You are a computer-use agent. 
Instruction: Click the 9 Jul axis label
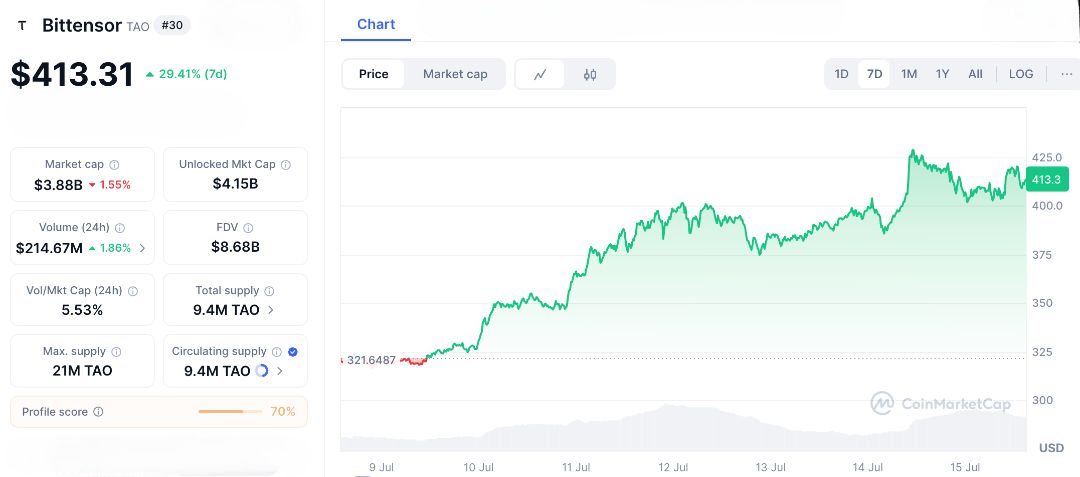tap(383, 467)
